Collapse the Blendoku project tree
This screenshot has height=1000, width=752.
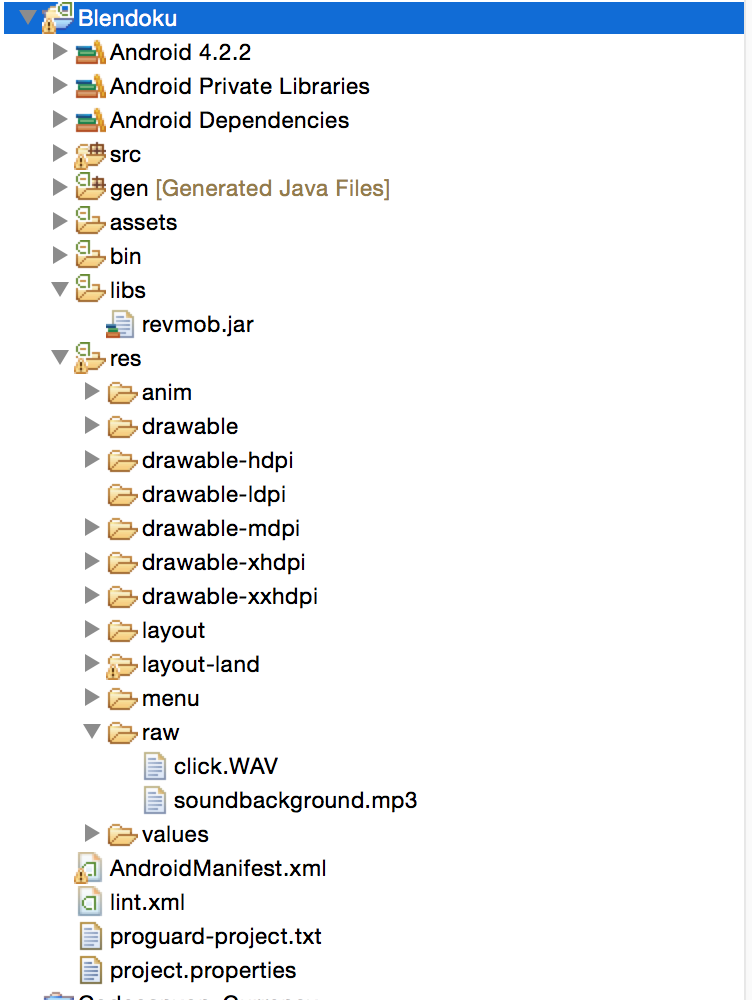pos(27,18)
